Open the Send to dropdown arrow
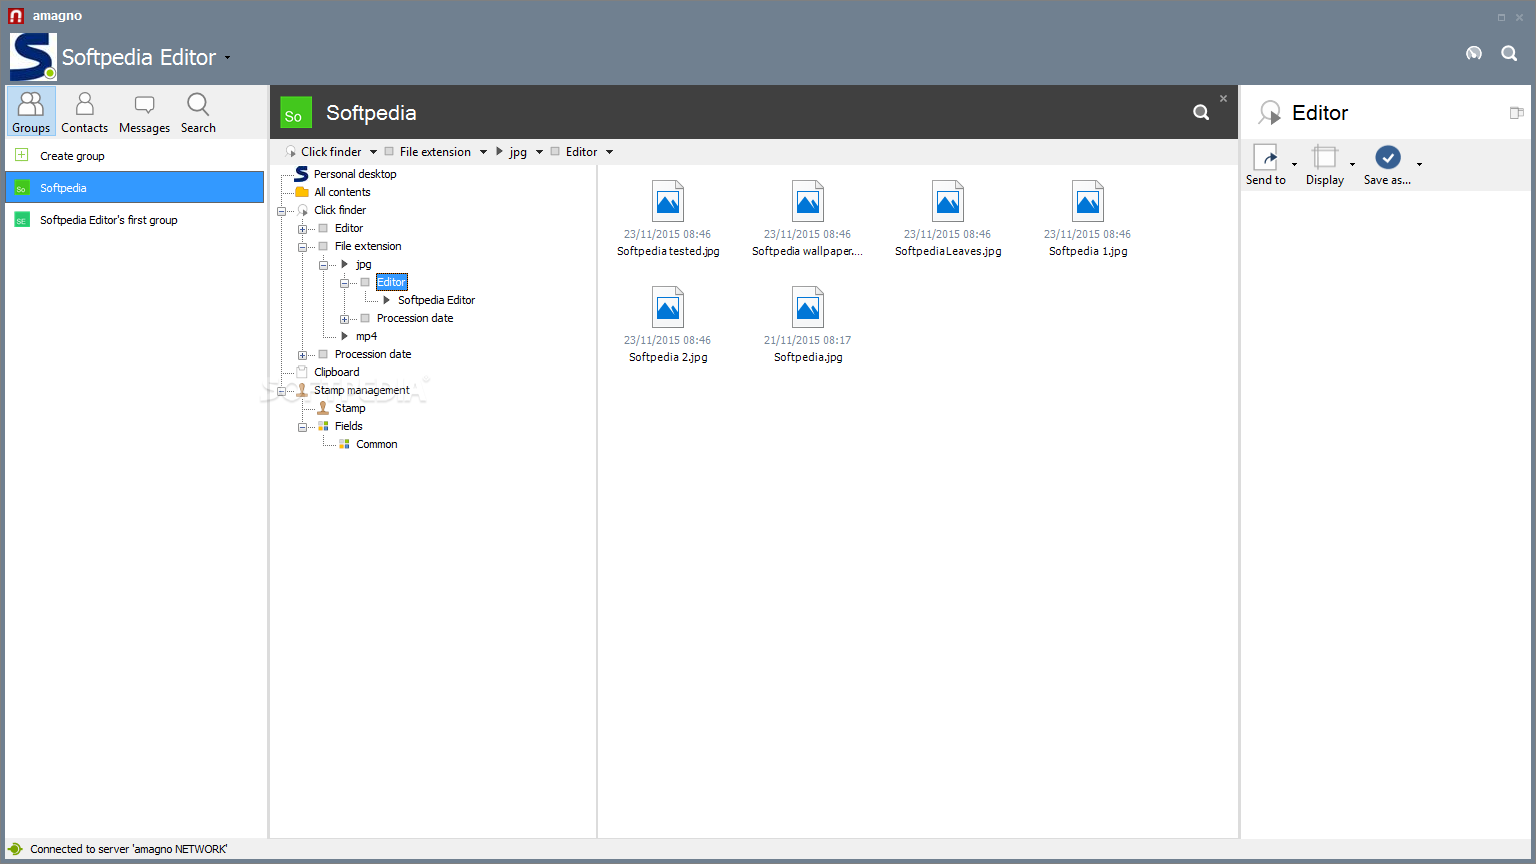This screenshot has height=864, width=1536. 1294,164
